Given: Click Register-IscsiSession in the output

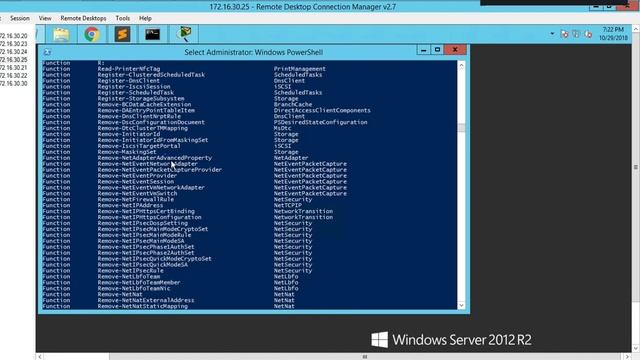Looking at the screenshot, I should (x=134, y=87).
